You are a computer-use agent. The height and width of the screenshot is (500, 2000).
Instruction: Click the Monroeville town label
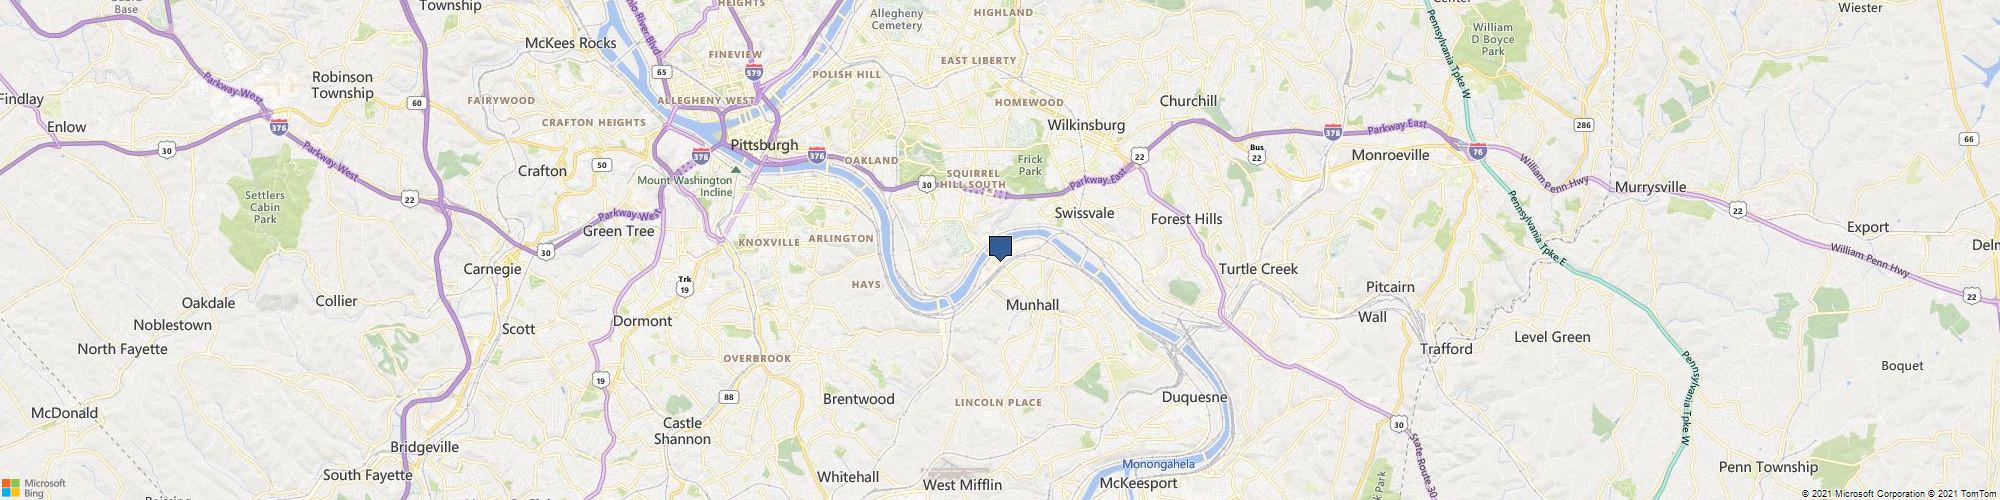coord(1390,155)
